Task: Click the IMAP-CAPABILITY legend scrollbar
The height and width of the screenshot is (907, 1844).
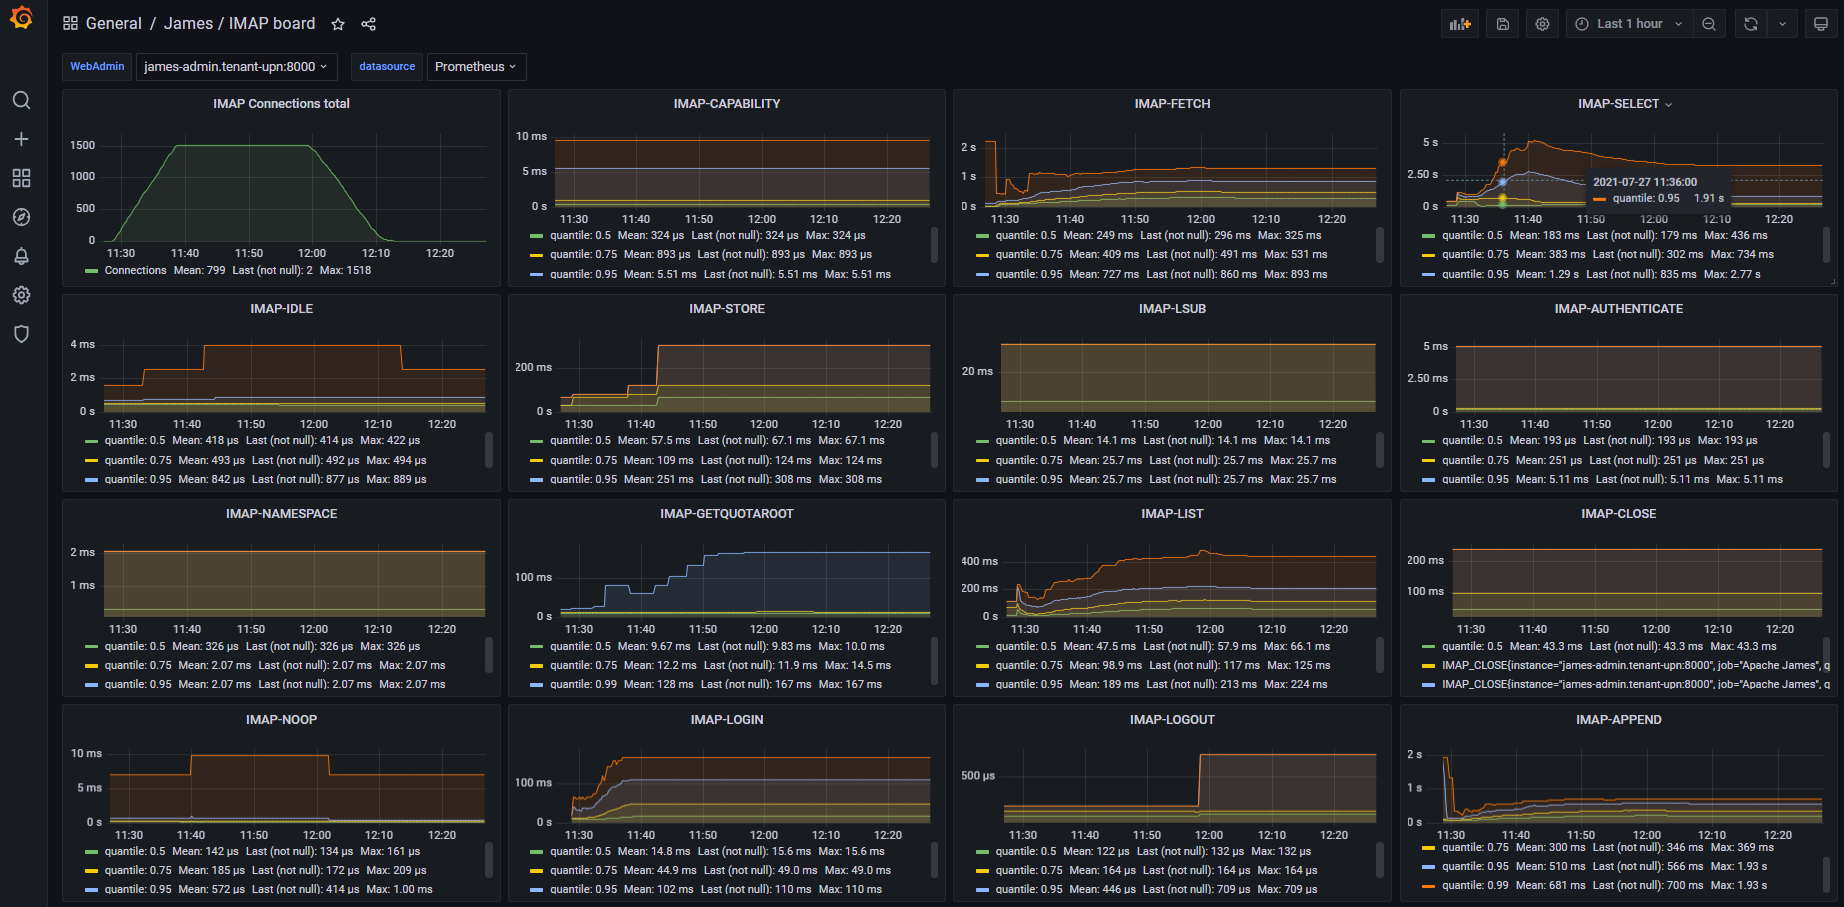Action: 934,244
